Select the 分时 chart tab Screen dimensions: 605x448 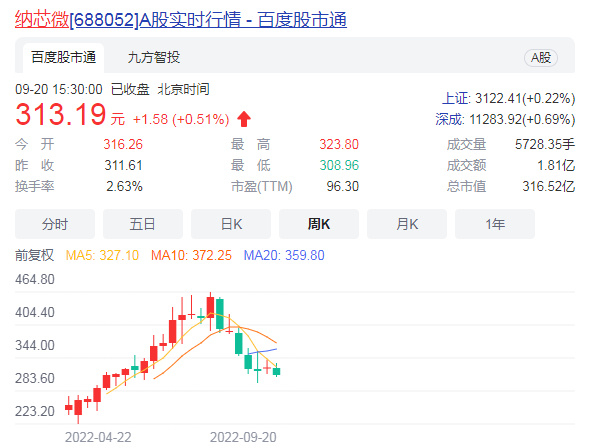[x=55, y=224]
